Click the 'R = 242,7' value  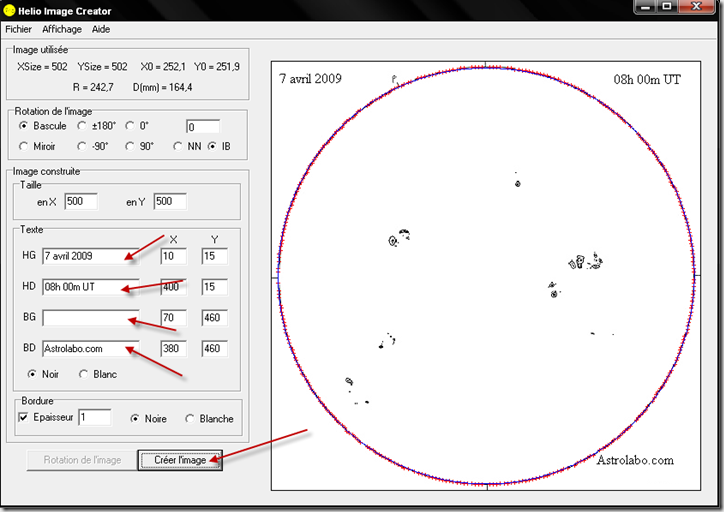pyautogui.click(x=93, y=87)
